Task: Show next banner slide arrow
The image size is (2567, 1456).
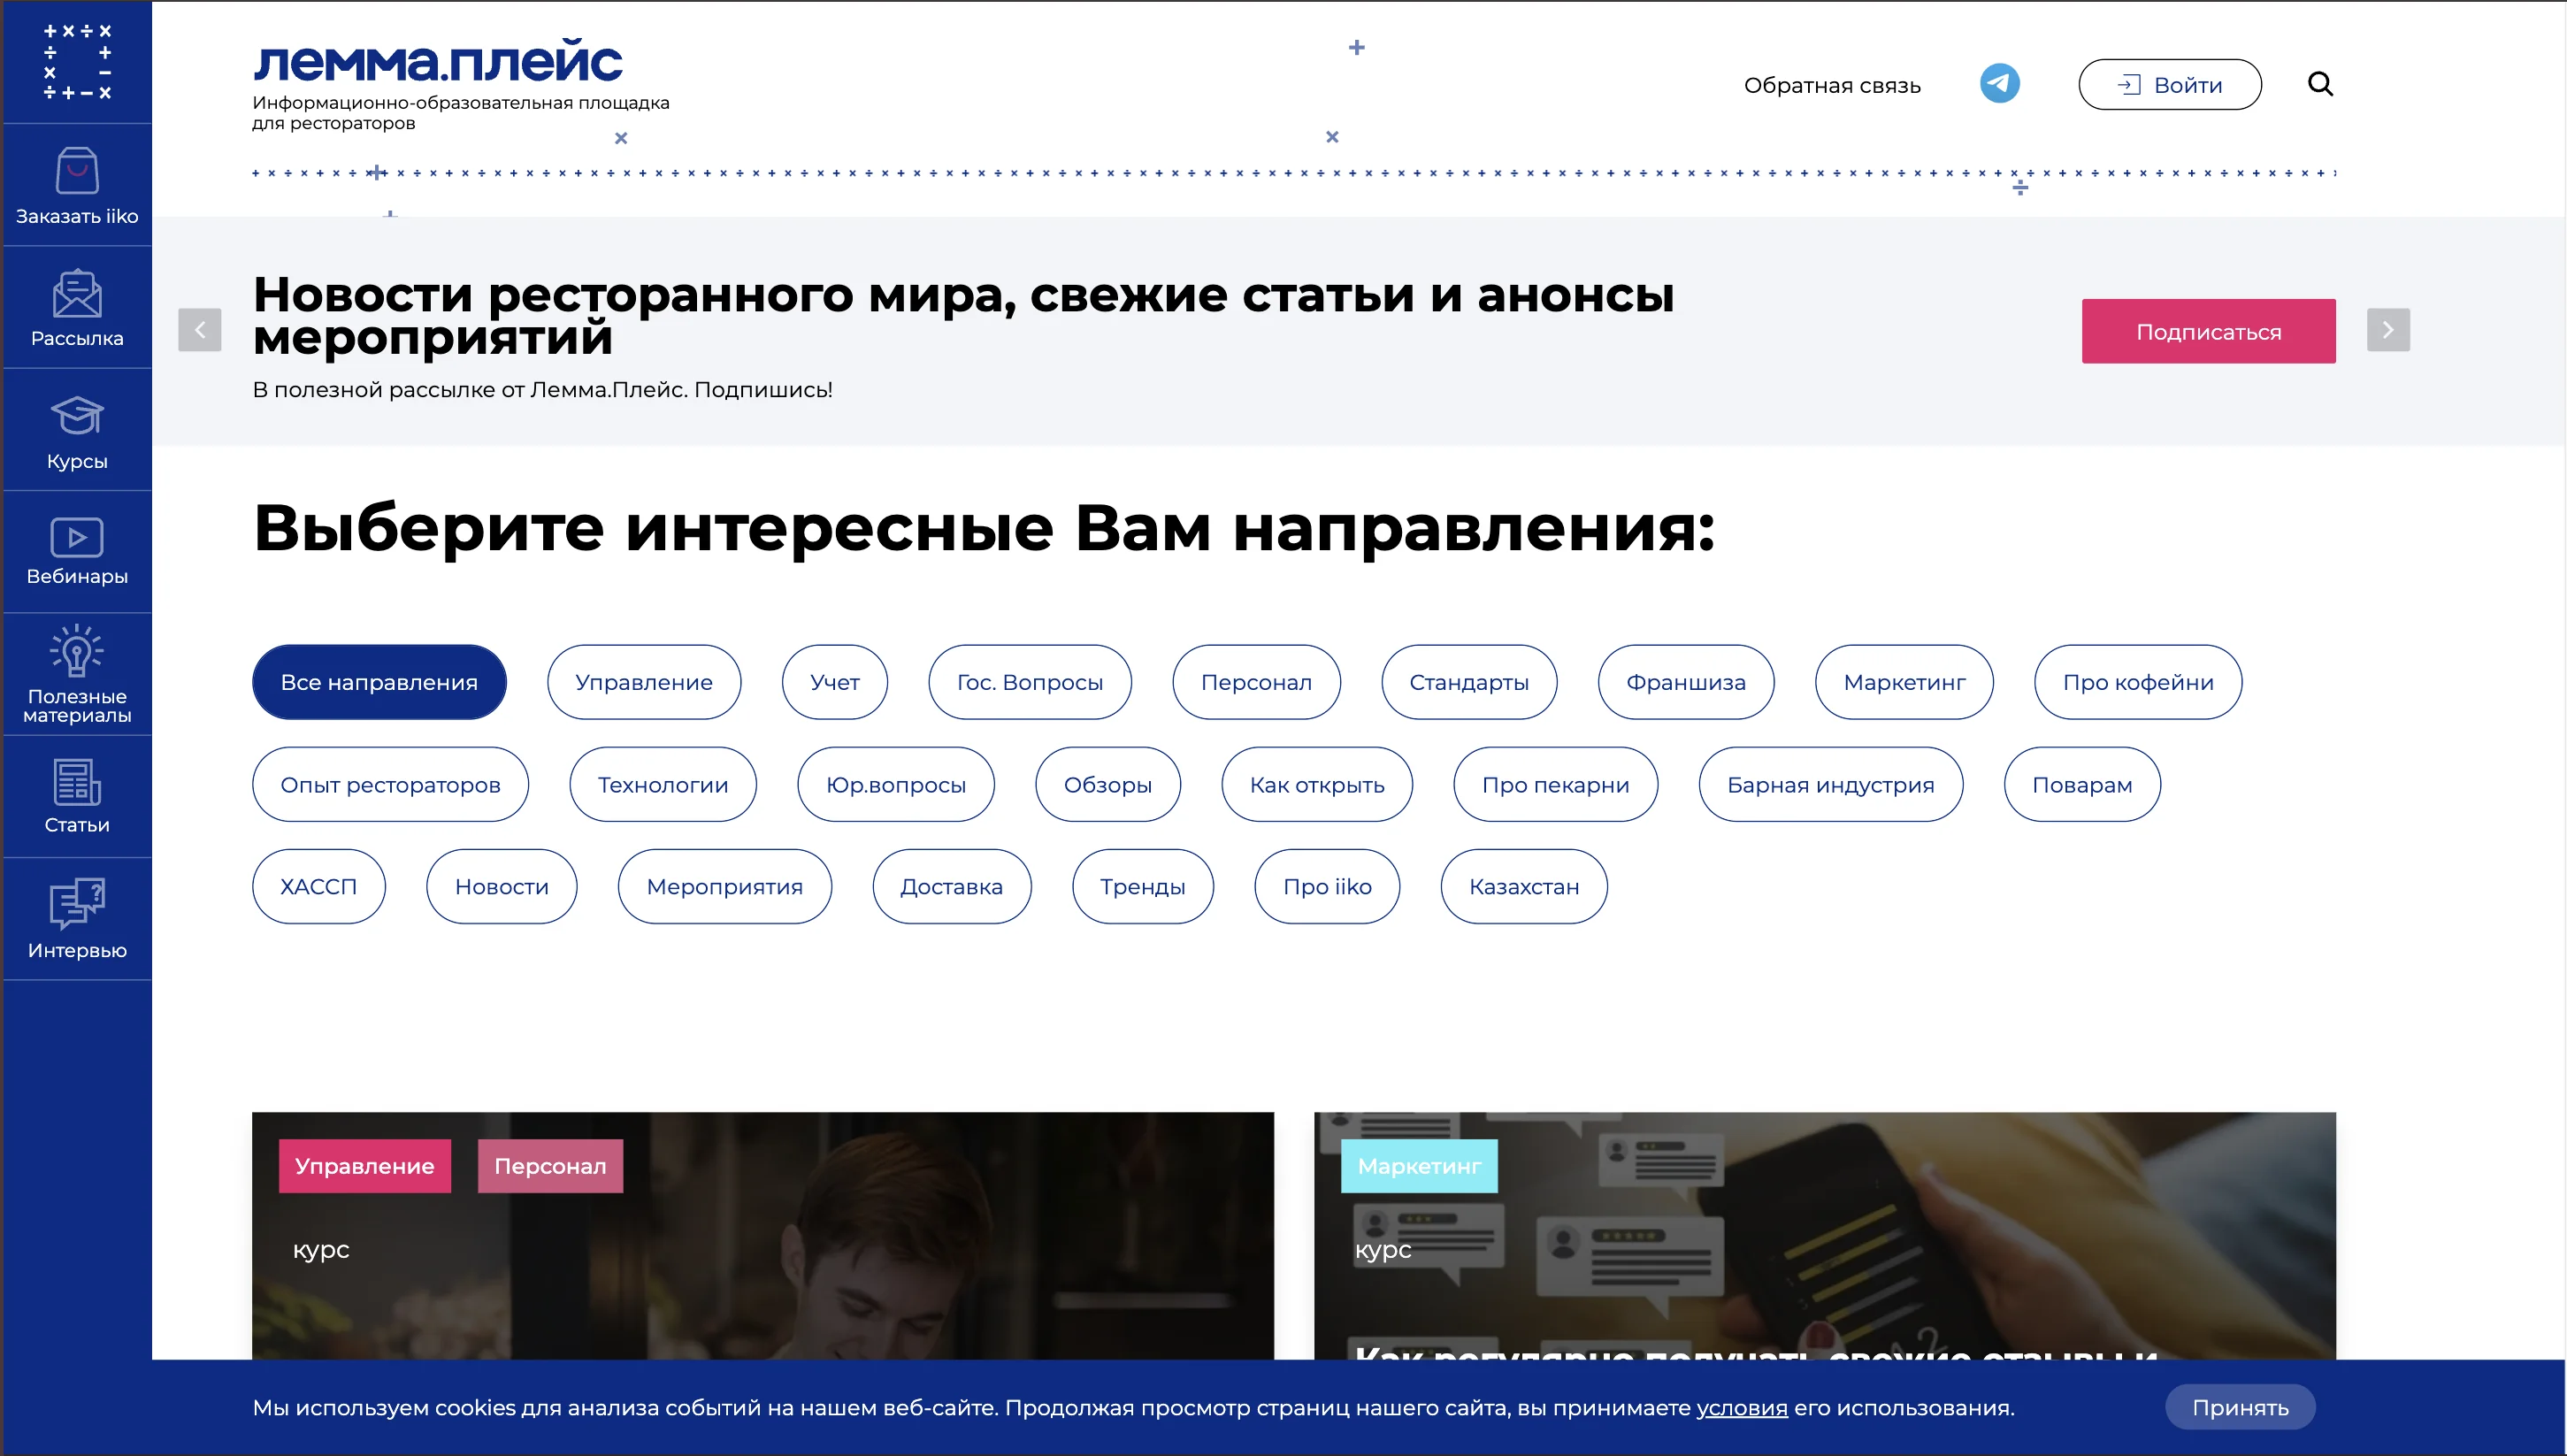Action: (x=2388, y=330)
